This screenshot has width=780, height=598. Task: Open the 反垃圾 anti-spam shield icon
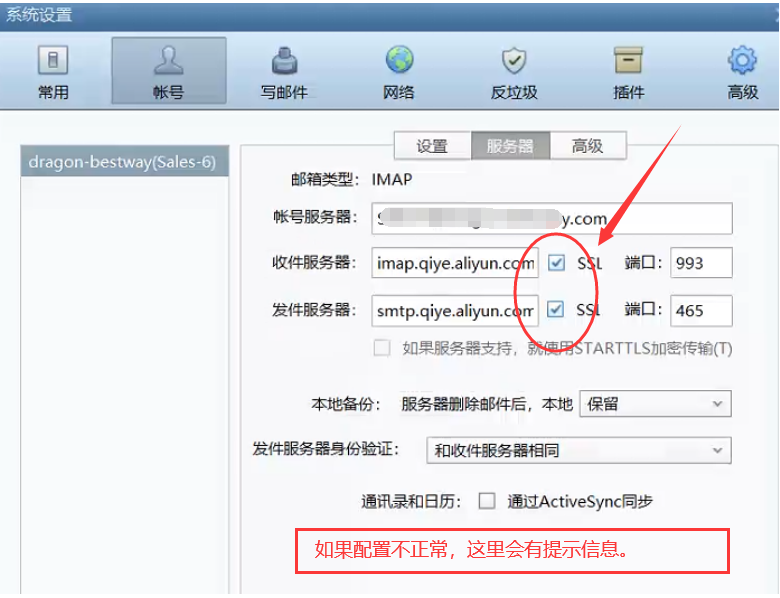coord(513,62)
